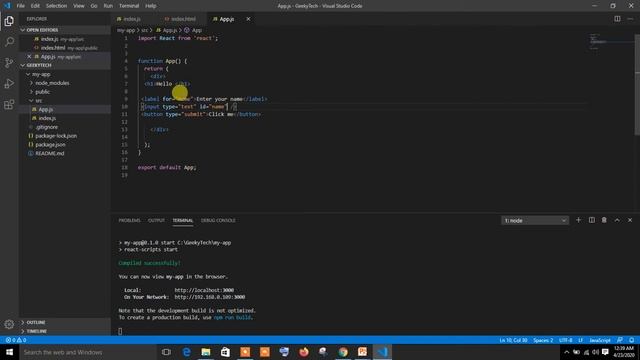Screen dimensions: 640x360
Task: Click LF end-of-line setting
Action: [580, 340]
